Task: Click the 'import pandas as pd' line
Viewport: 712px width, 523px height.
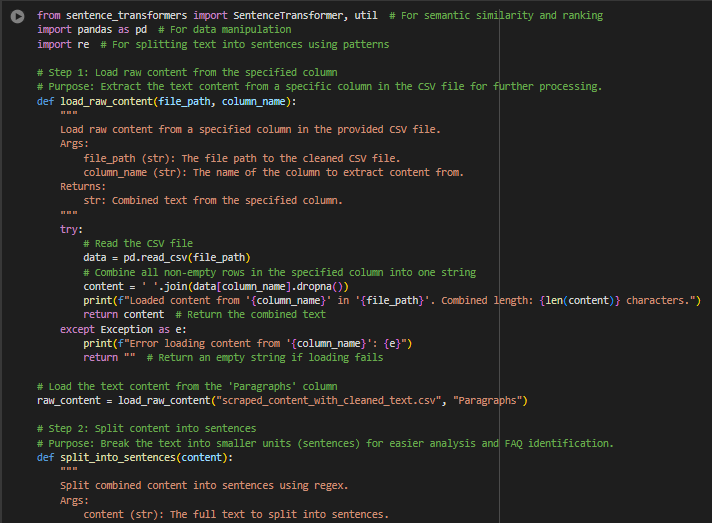Action: pyautogui.click(x=164, y=30)
